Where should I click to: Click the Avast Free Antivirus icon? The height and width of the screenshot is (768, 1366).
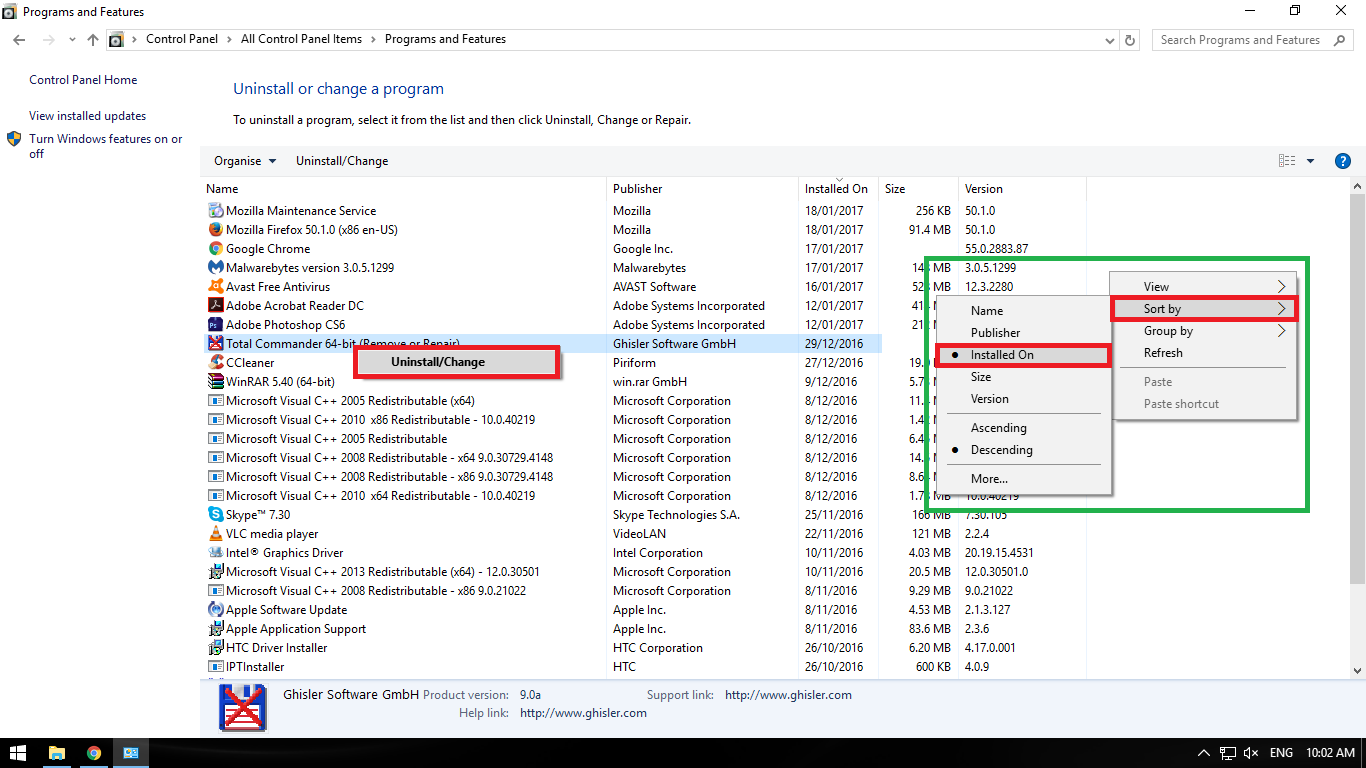pos(215,287)
